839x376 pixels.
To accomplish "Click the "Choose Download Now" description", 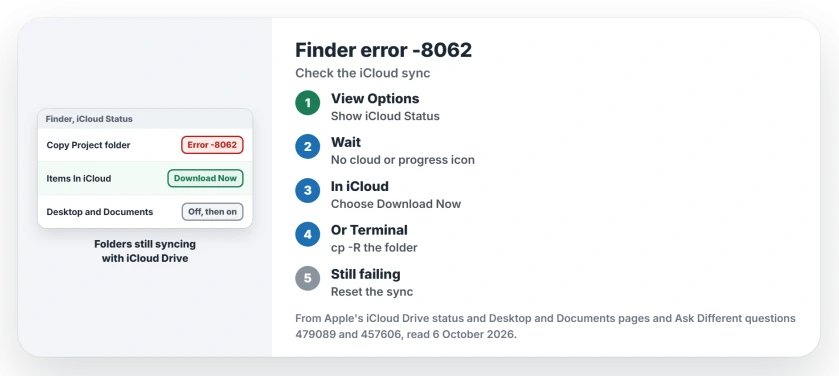I will point(396,204).
